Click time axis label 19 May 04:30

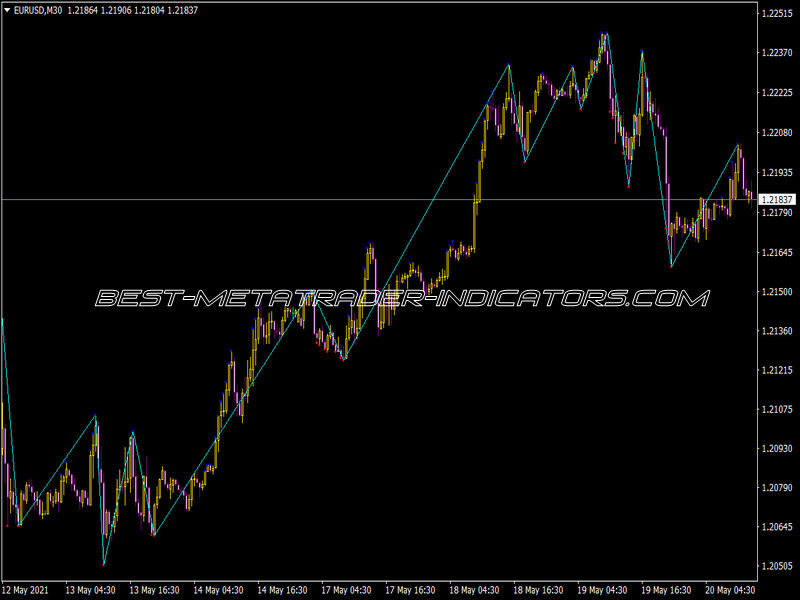[x=603, y=591]
